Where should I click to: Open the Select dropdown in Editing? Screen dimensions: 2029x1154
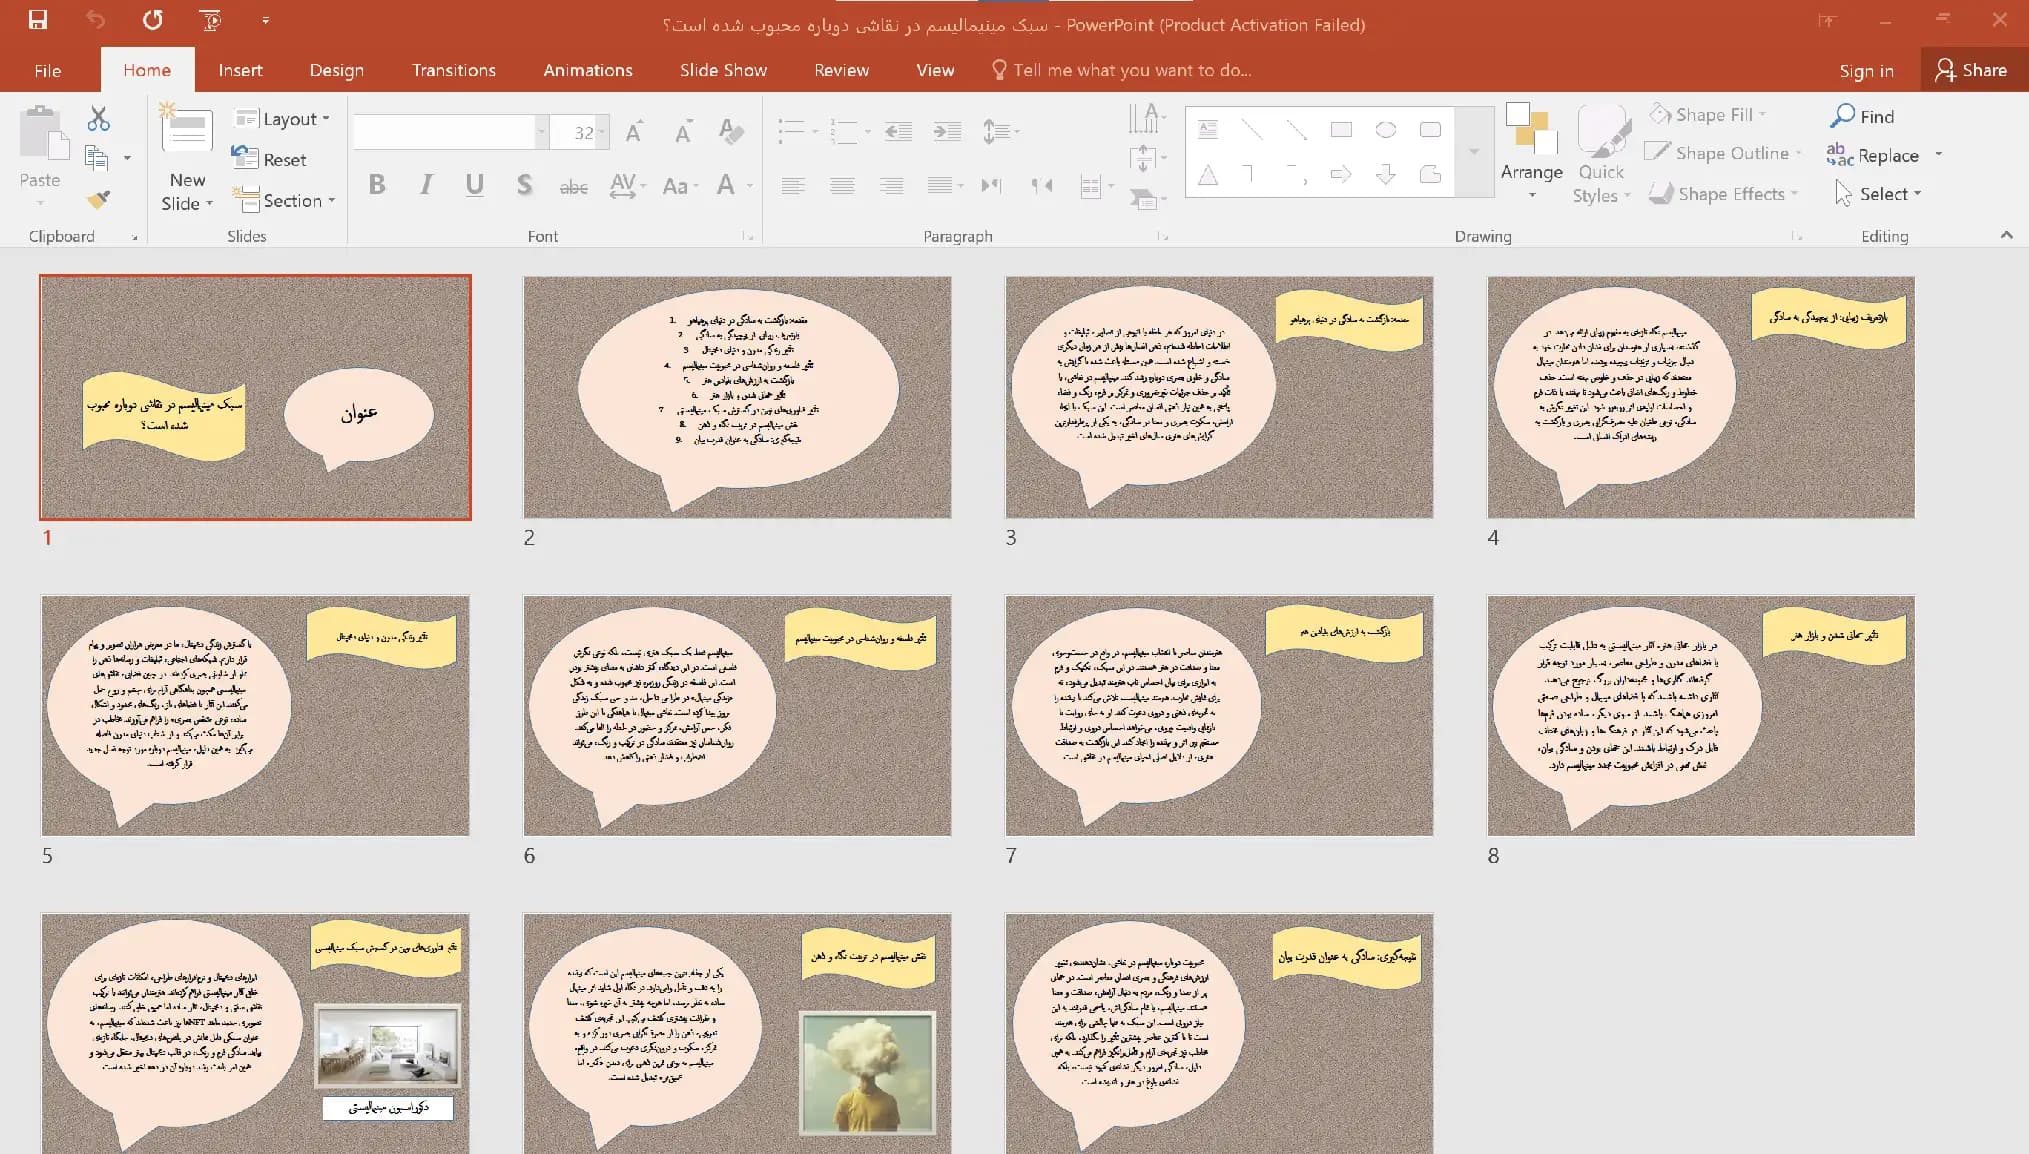1878,194
